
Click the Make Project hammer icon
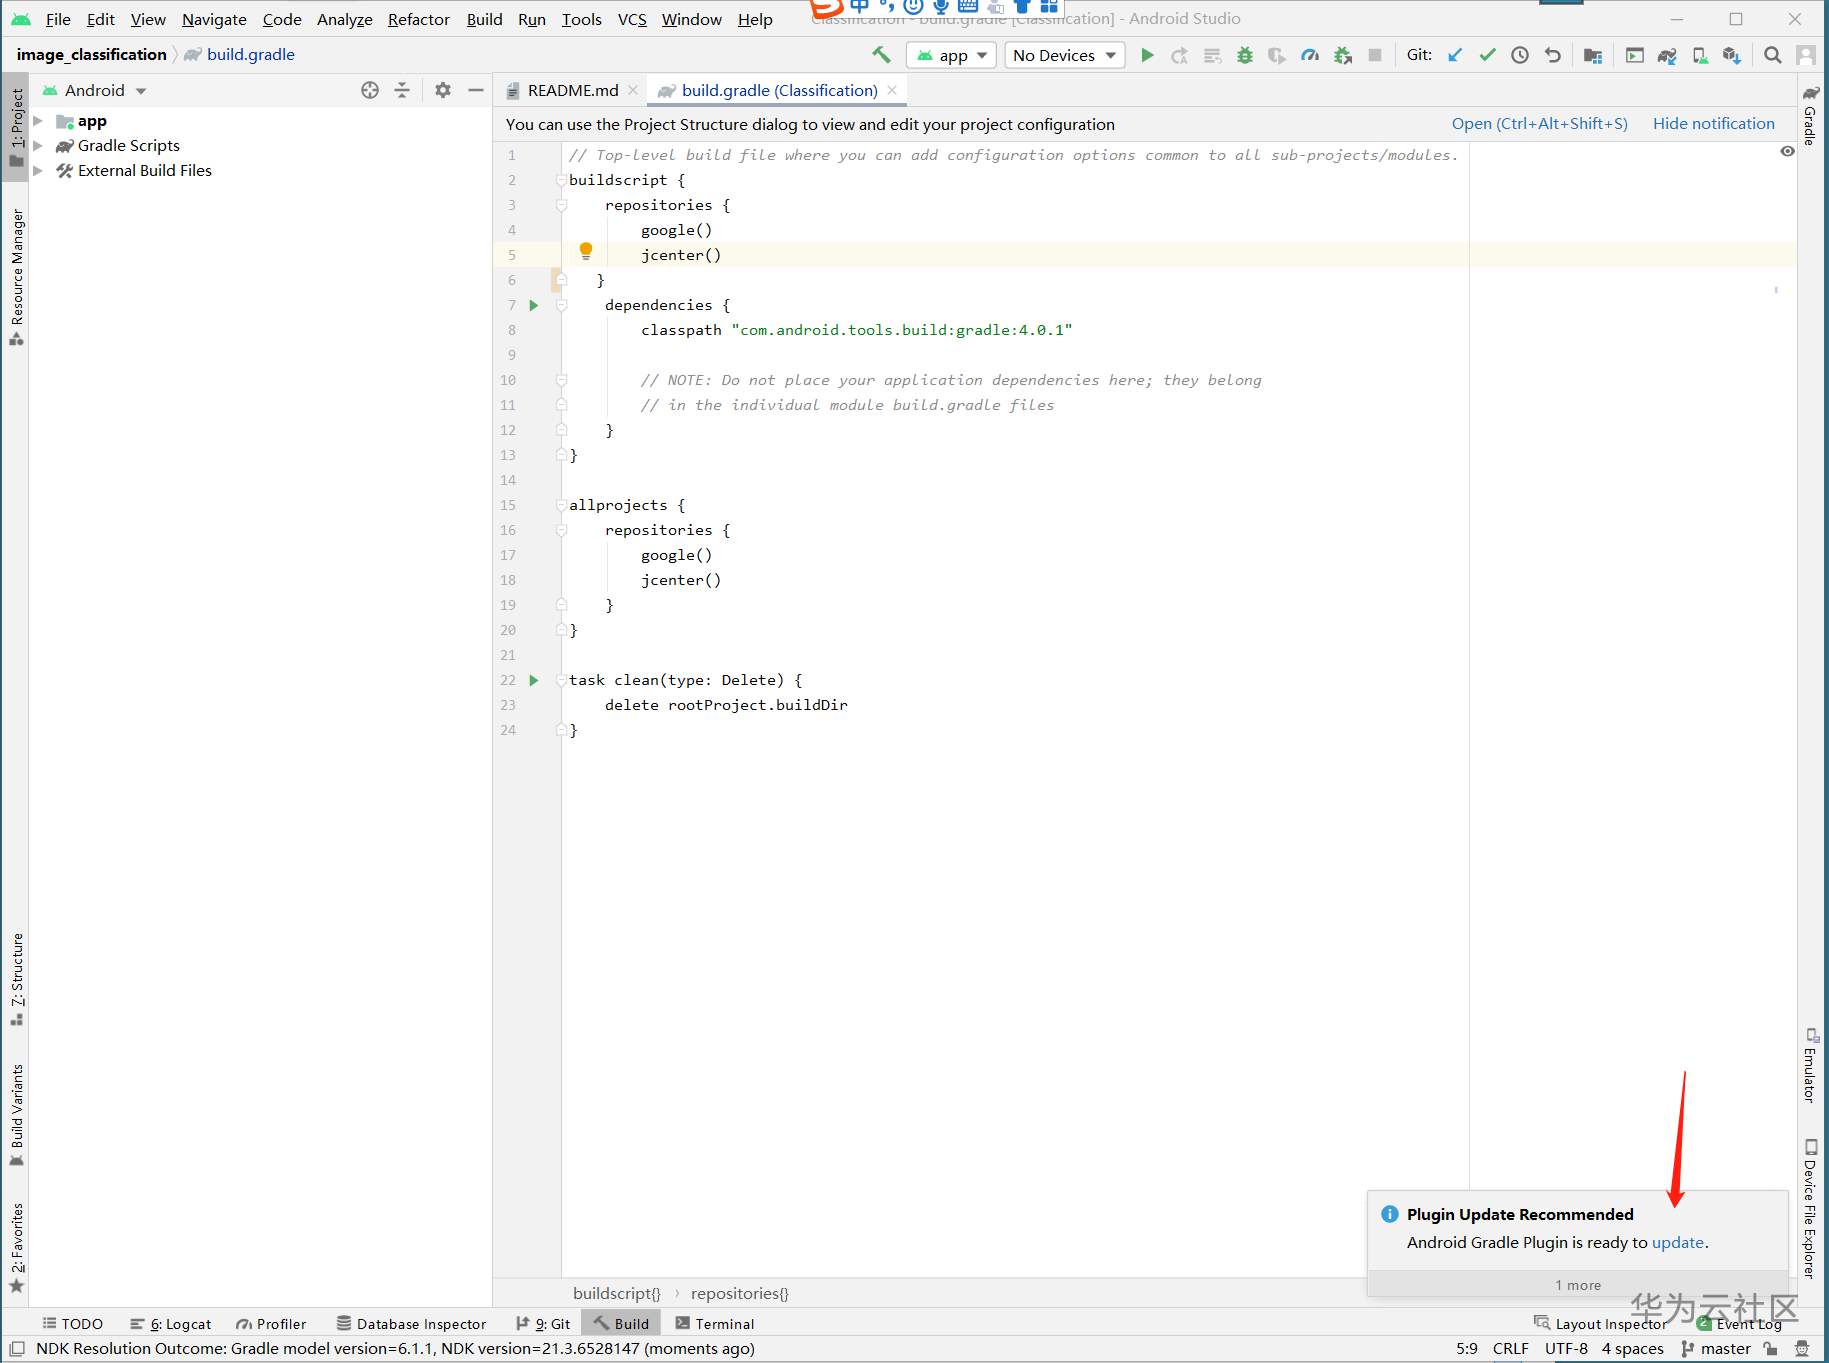[x=881, y=55]
